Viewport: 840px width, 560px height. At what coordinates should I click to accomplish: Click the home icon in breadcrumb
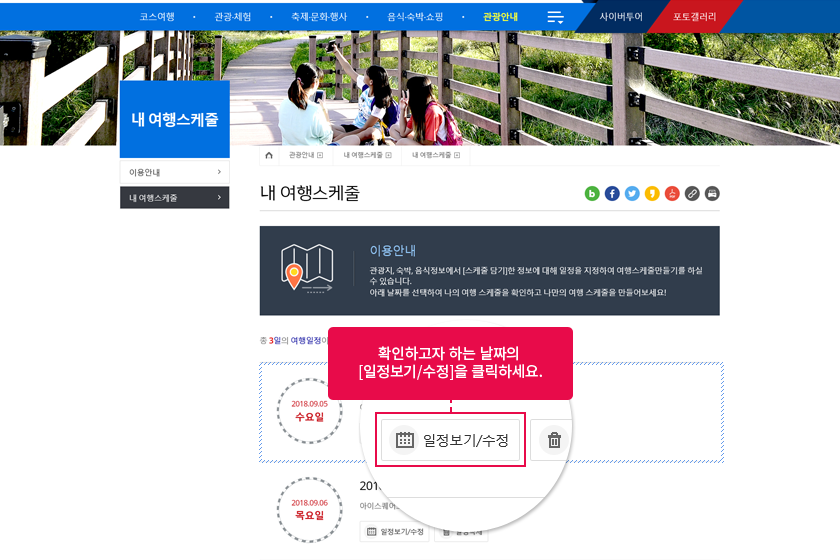269,156
